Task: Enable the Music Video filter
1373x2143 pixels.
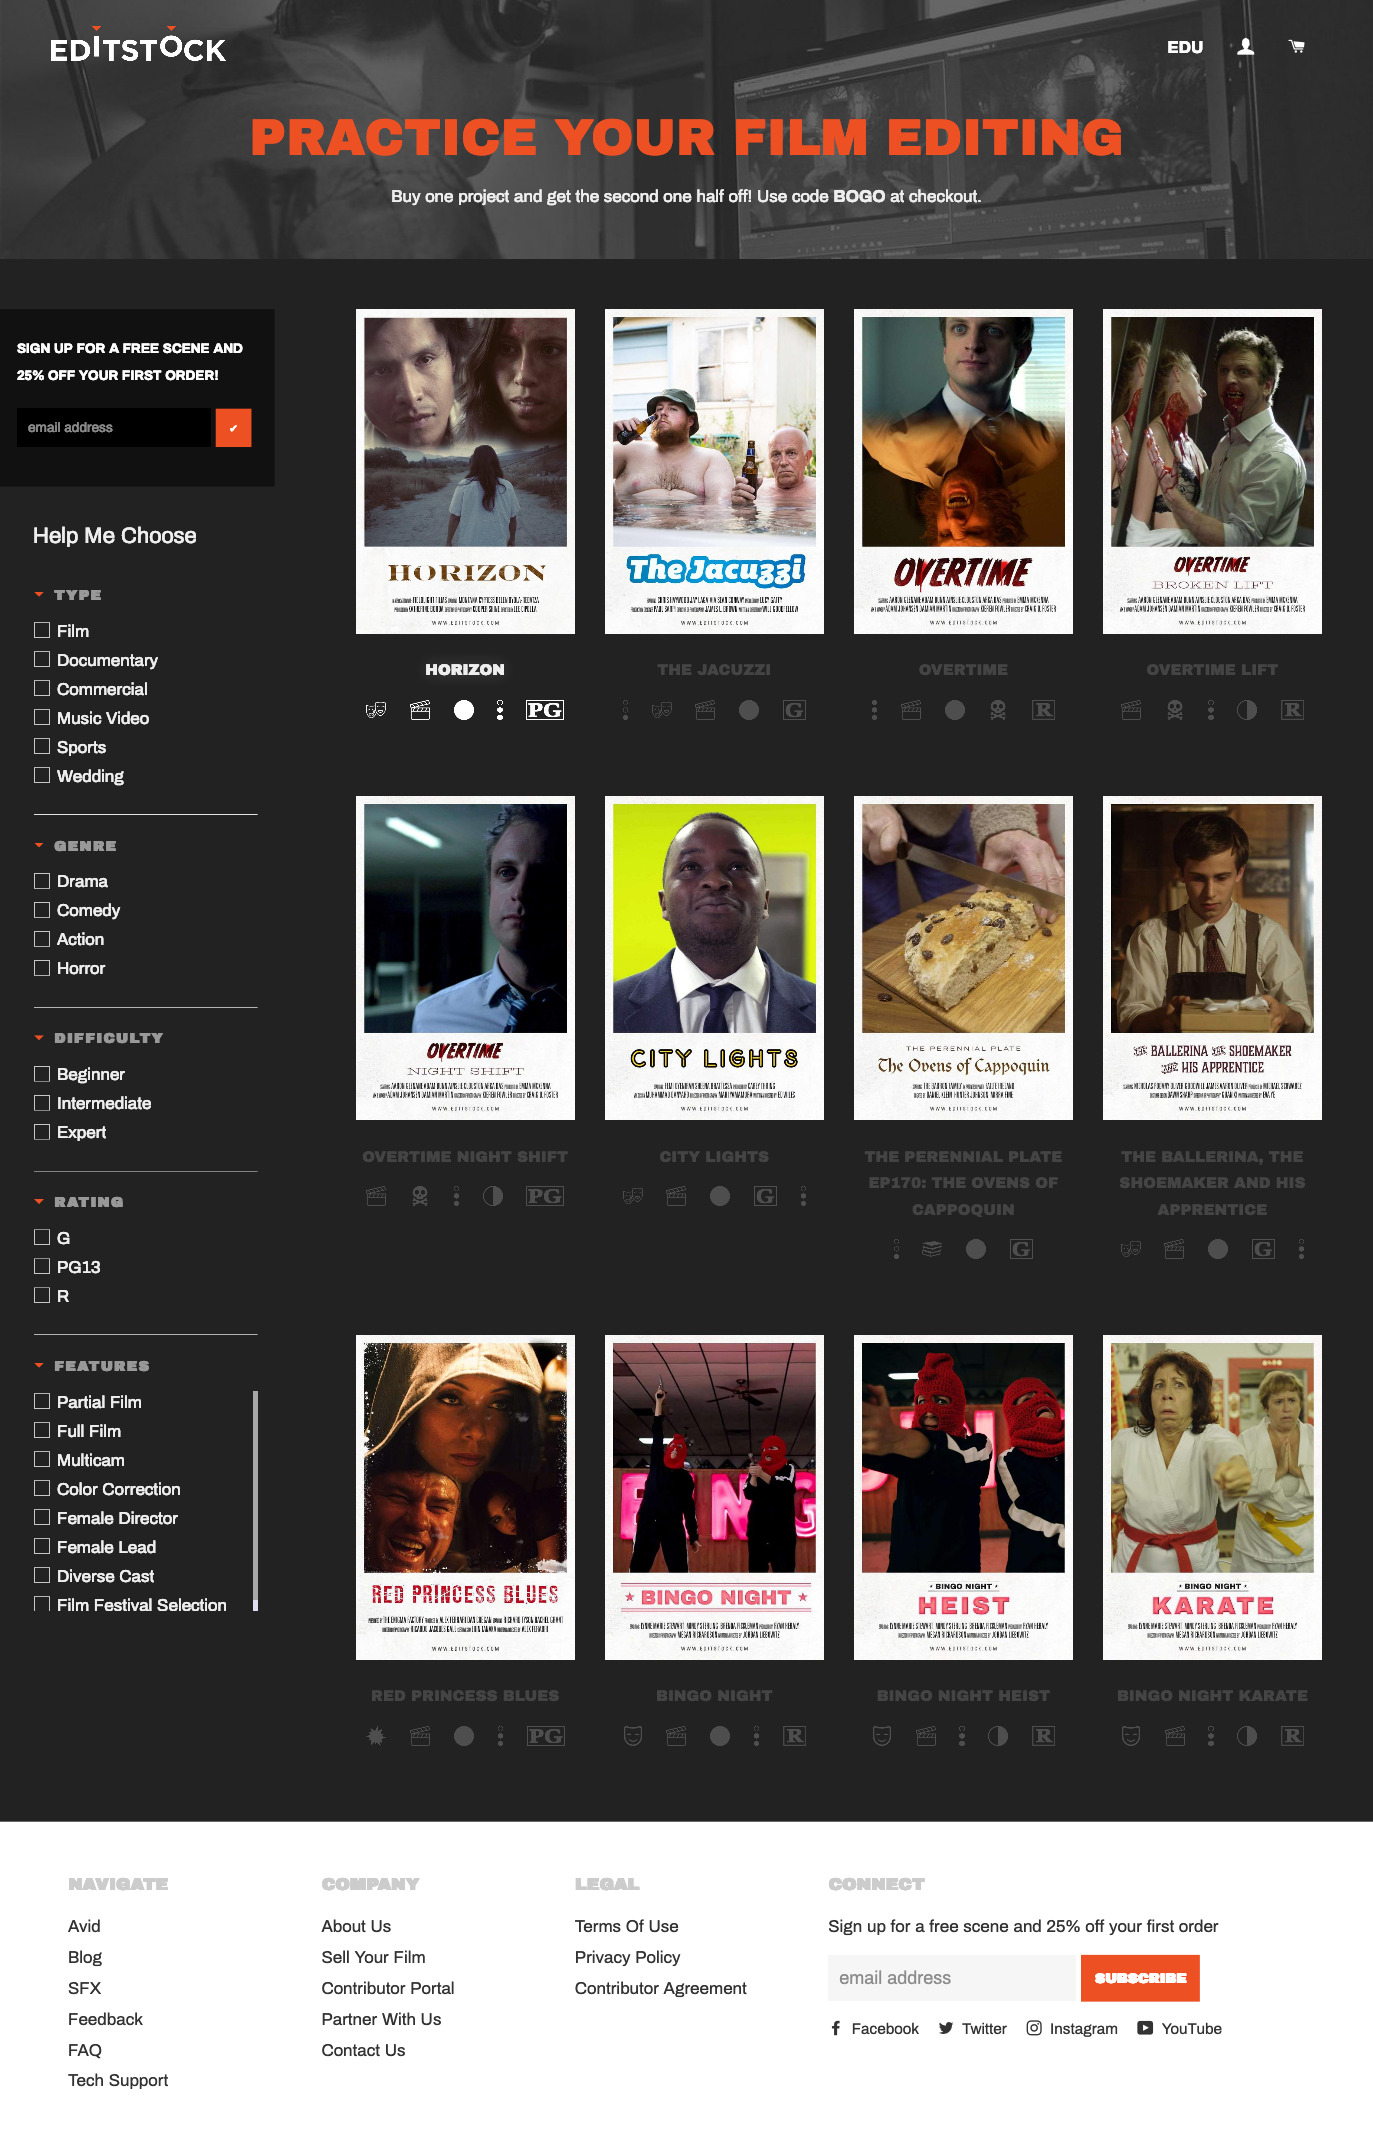Action: (42, 717)
